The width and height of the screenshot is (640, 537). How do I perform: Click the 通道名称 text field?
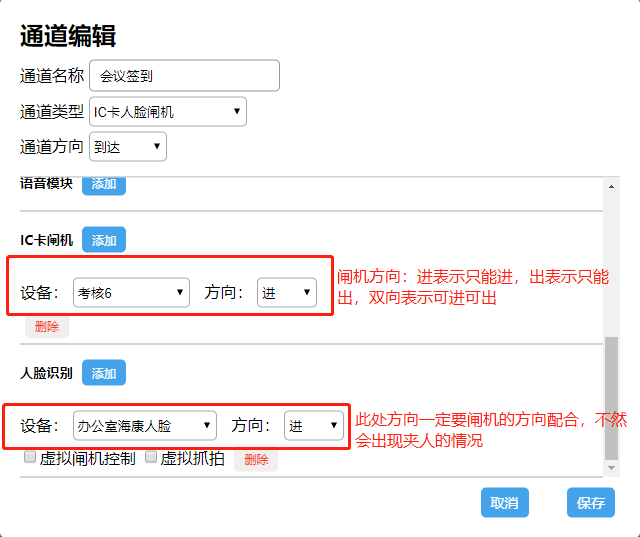click(x=184, y=76)
